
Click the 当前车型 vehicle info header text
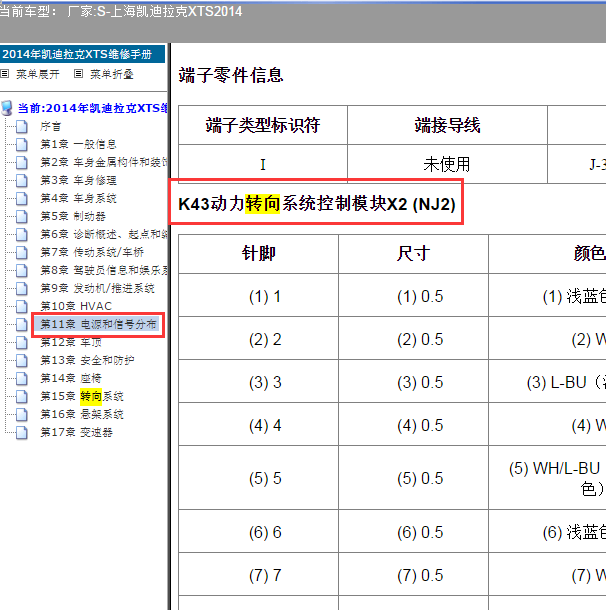121,11
